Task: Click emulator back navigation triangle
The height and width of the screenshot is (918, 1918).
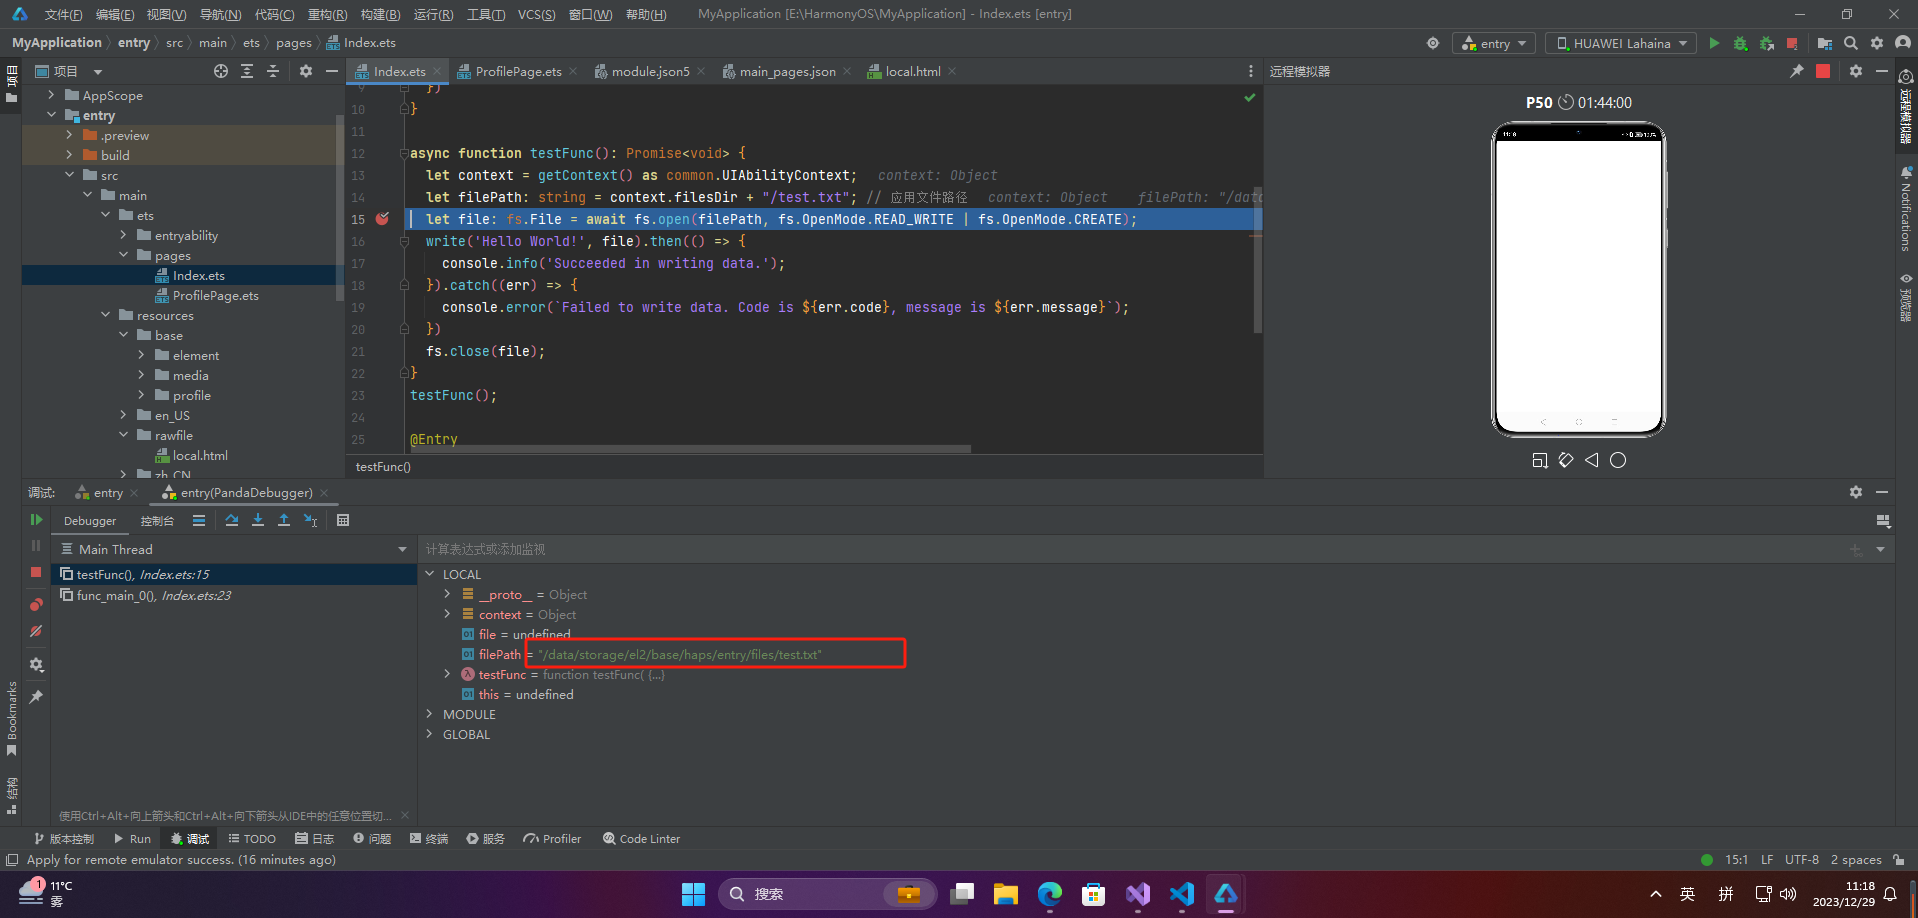Action: [1592, 460]
